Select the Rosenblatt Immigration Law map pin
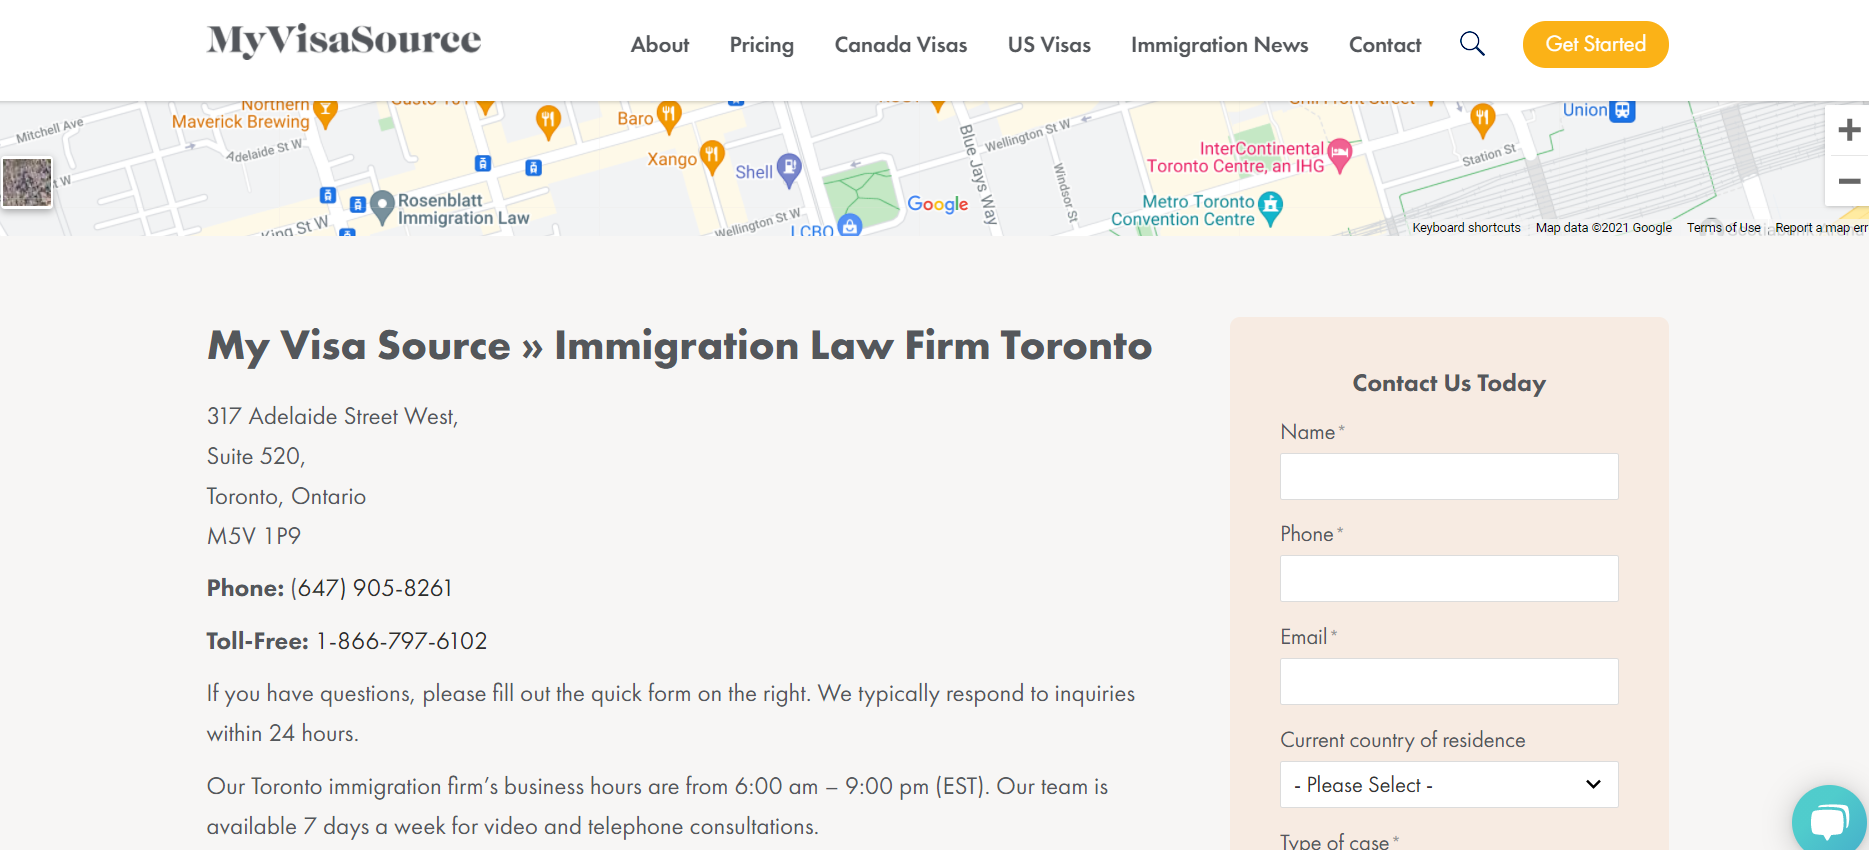The height and width of the screenshot is (850, 1869). coord(382,206)
